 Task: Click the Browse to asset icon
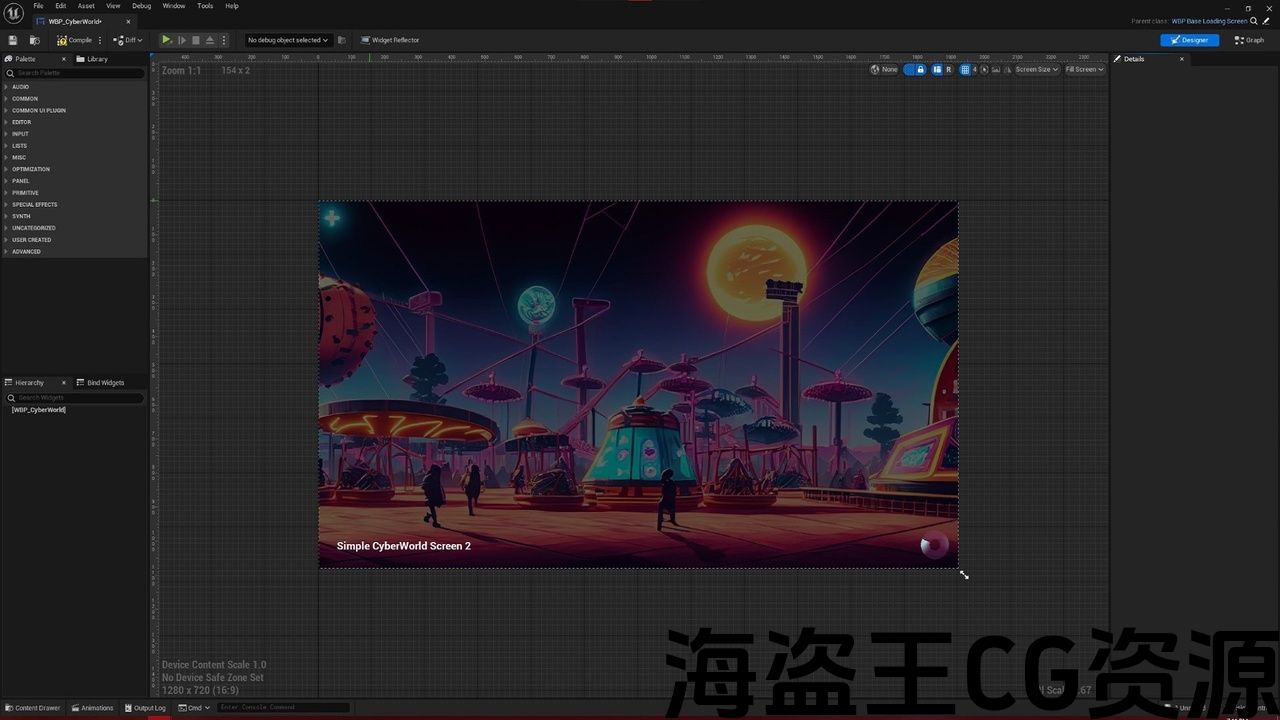(35, 40)
